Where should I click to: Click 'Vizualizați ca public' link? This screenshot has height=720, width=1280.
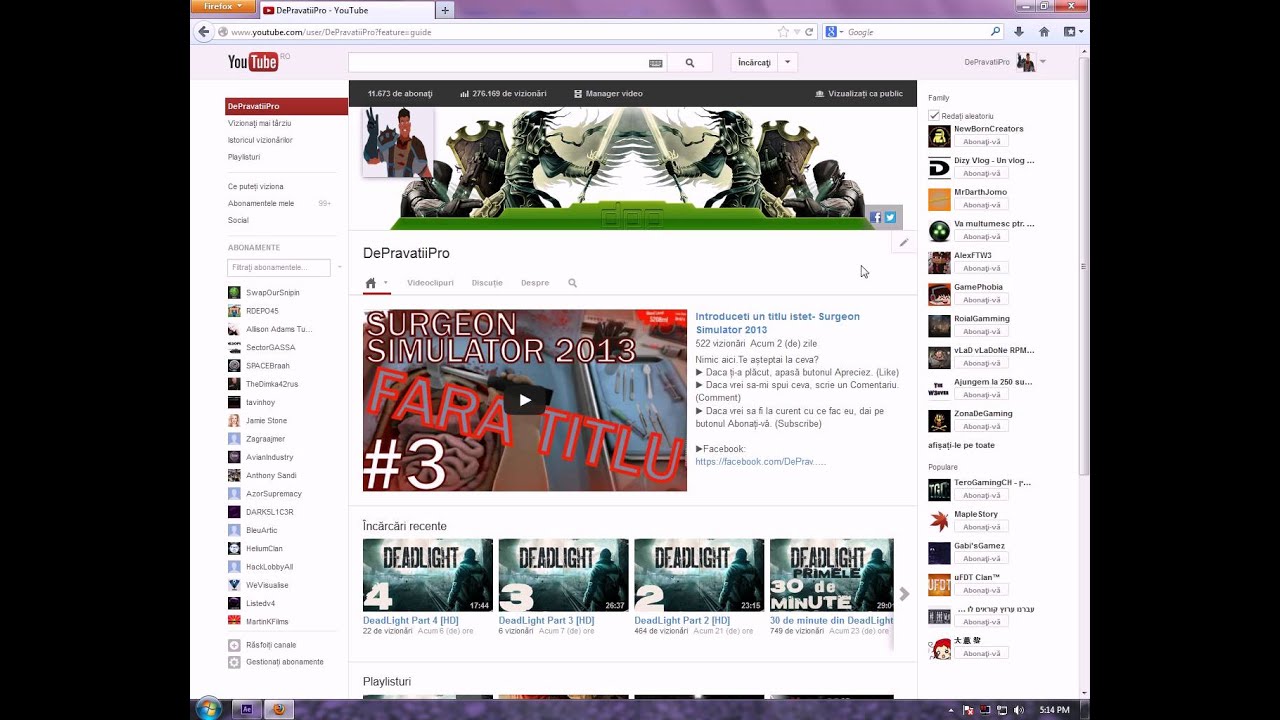pyautogui.click(x=859, y=94)
